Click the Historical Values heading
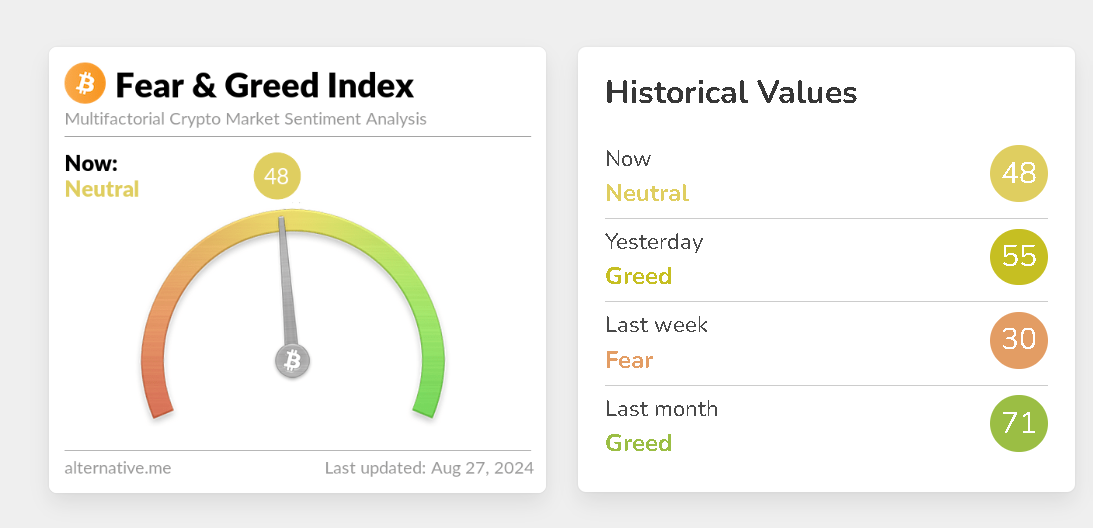 click(731, 93)
